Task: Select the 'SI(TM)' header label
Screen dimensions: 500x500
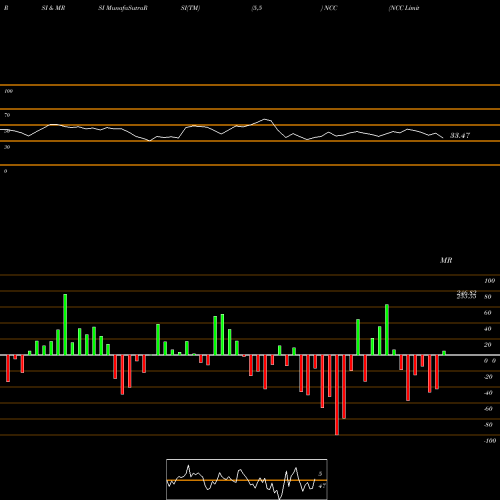Action: pyautogui.click(x=190, y=8)
